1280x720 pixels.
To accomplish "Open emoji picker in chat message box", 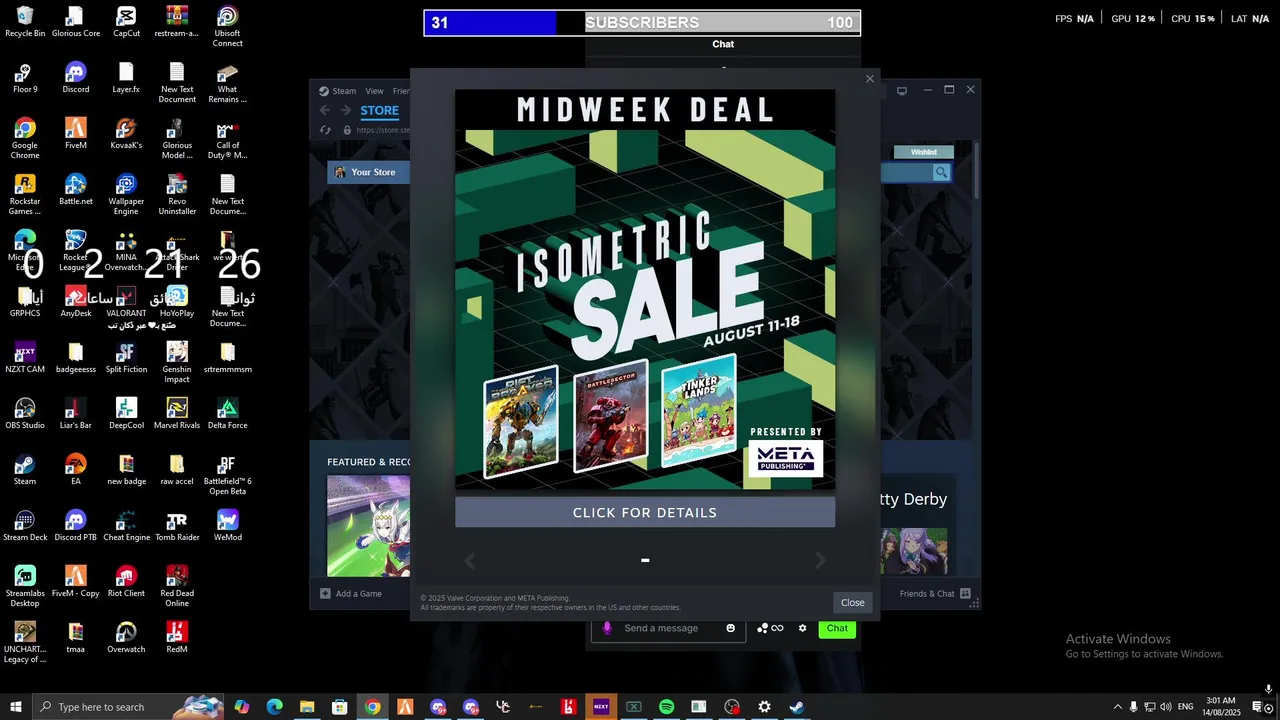I will pyautogui.click(x=731, y=628).
